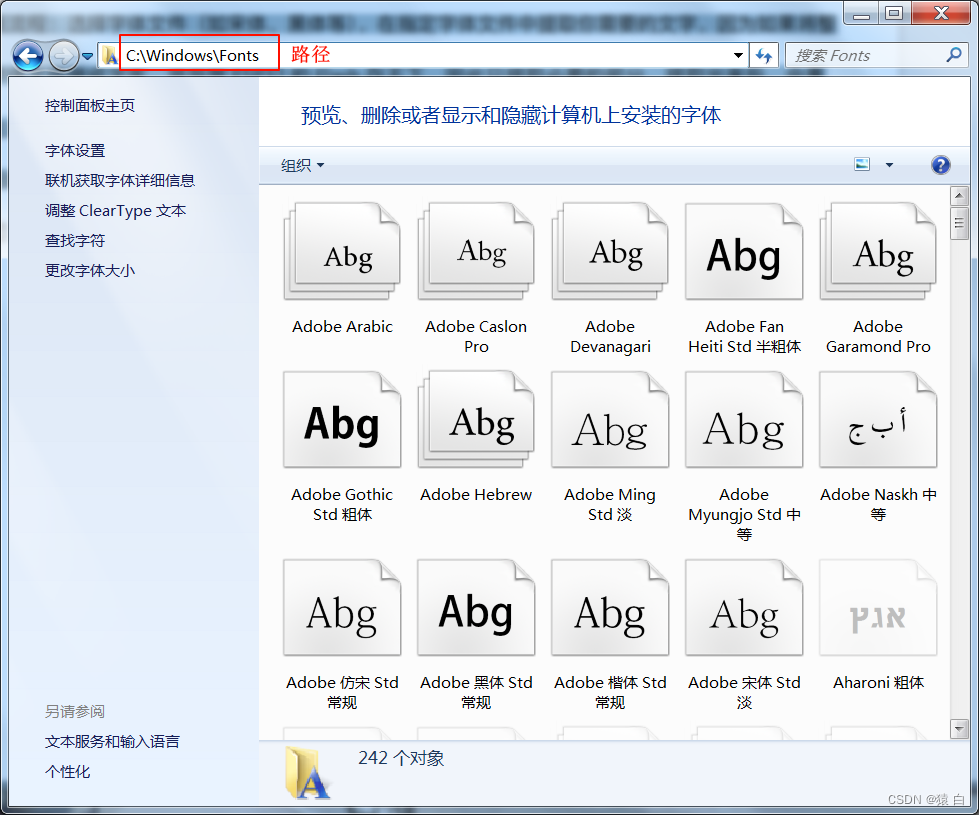Change layout with the views icon
Viewport: 979px width, 815px height.
point(861,163)
